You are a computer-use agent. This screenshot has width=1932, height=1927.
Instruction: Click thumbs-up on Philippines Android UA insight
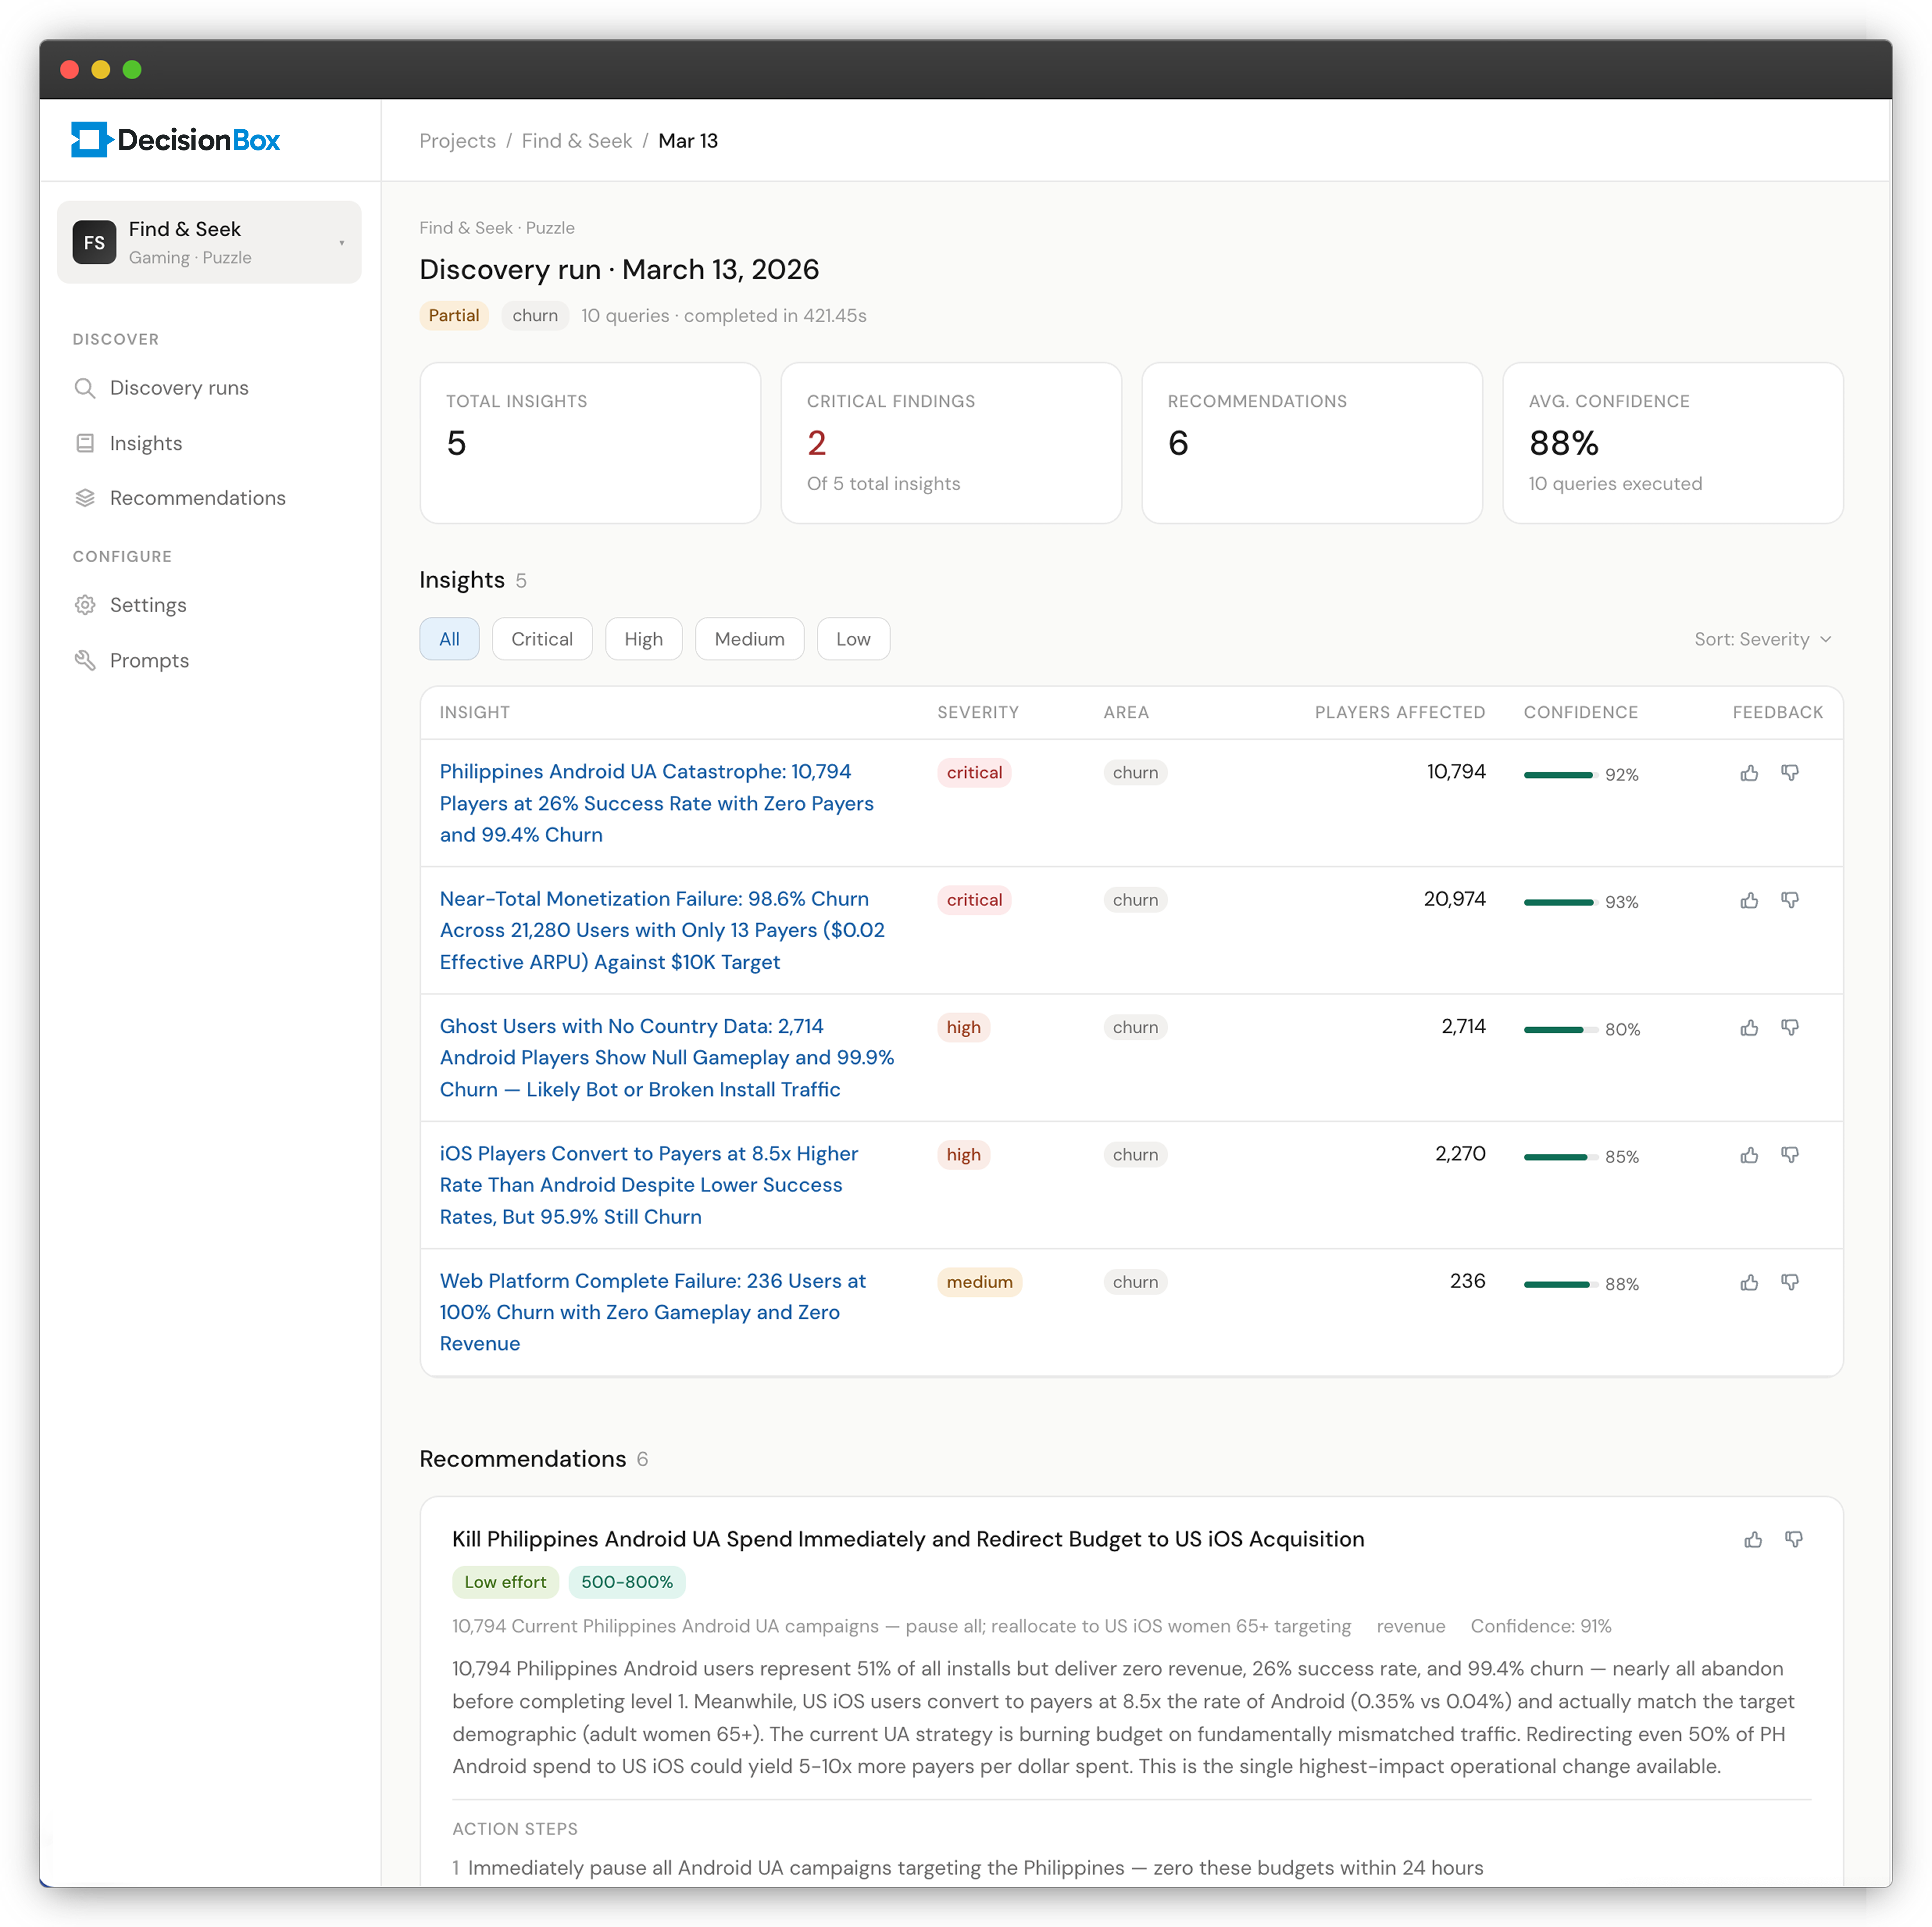coord(1749,773)
